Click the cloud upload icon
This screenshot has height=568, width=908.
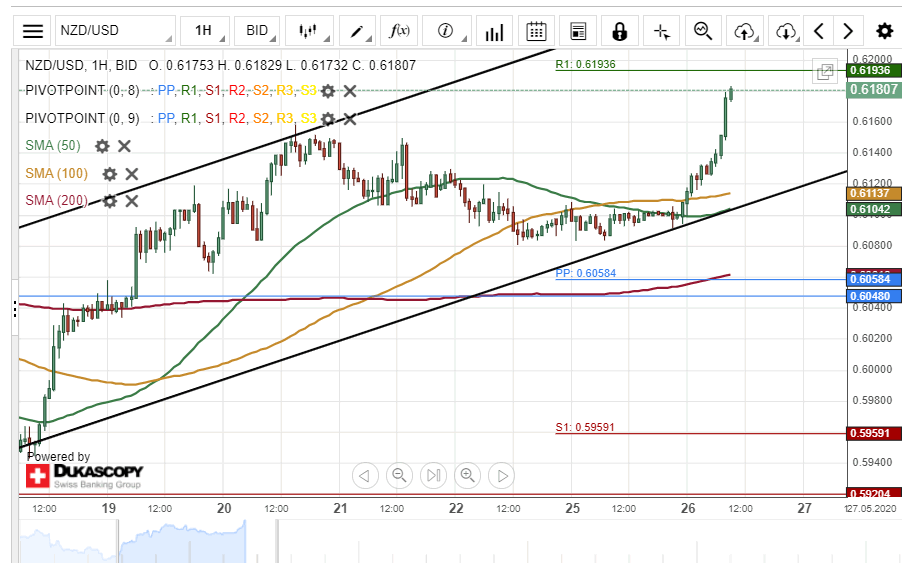pyautogui.click(x=743, y=31)
